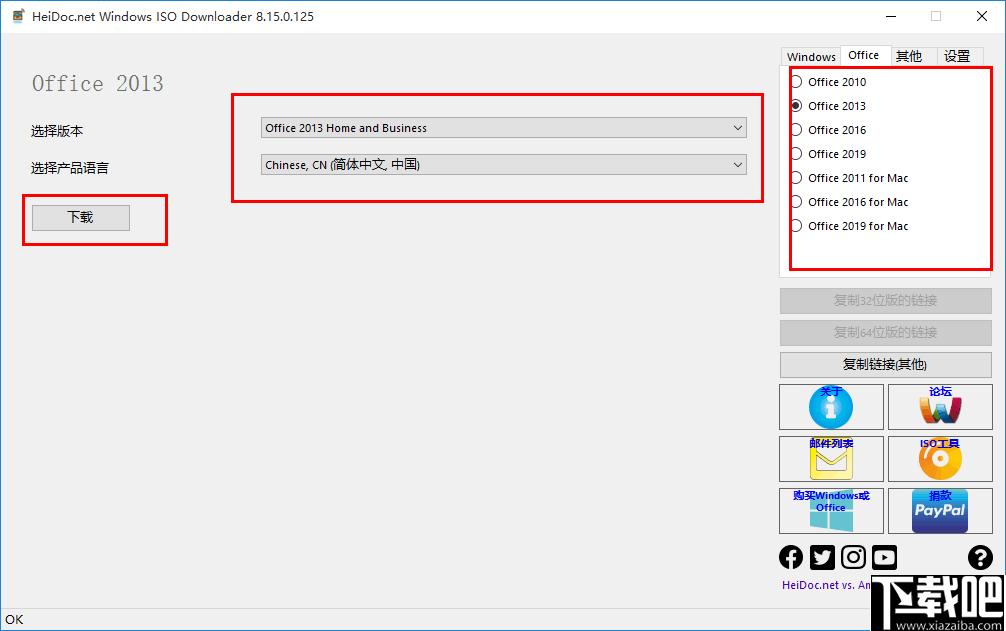Select Office 2013 radio button
Image resolution: width=1006 pixels, height=631 pixels.
pos(796,106)
